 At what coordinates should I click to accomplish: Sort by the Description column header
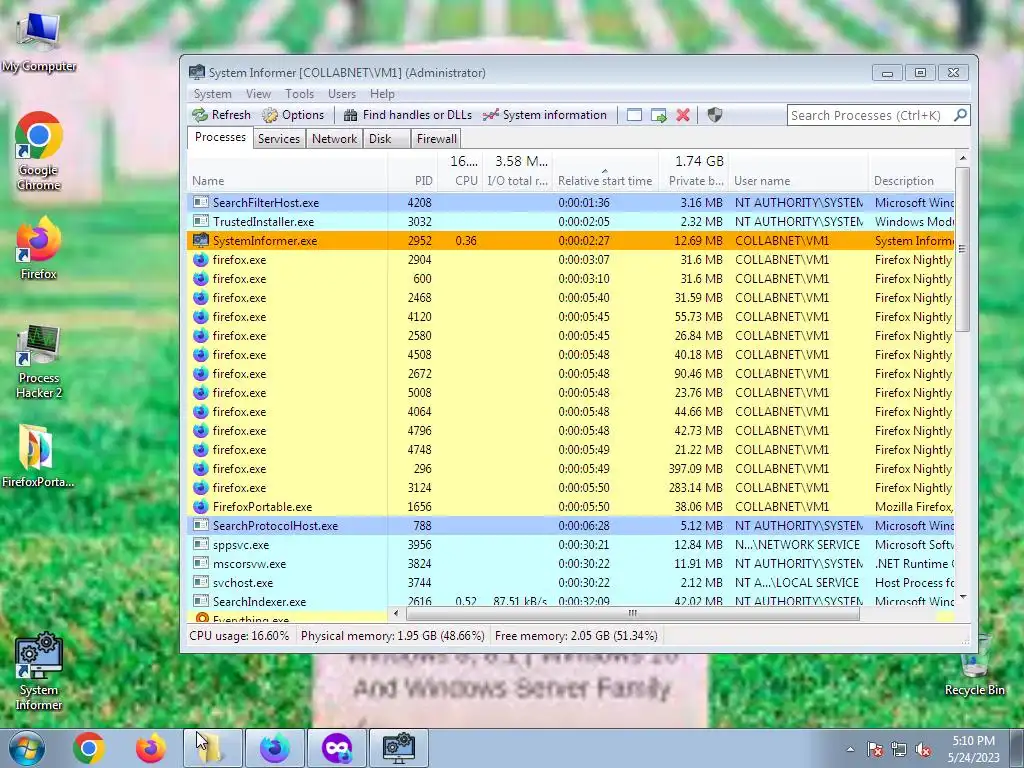pos(912,181)
